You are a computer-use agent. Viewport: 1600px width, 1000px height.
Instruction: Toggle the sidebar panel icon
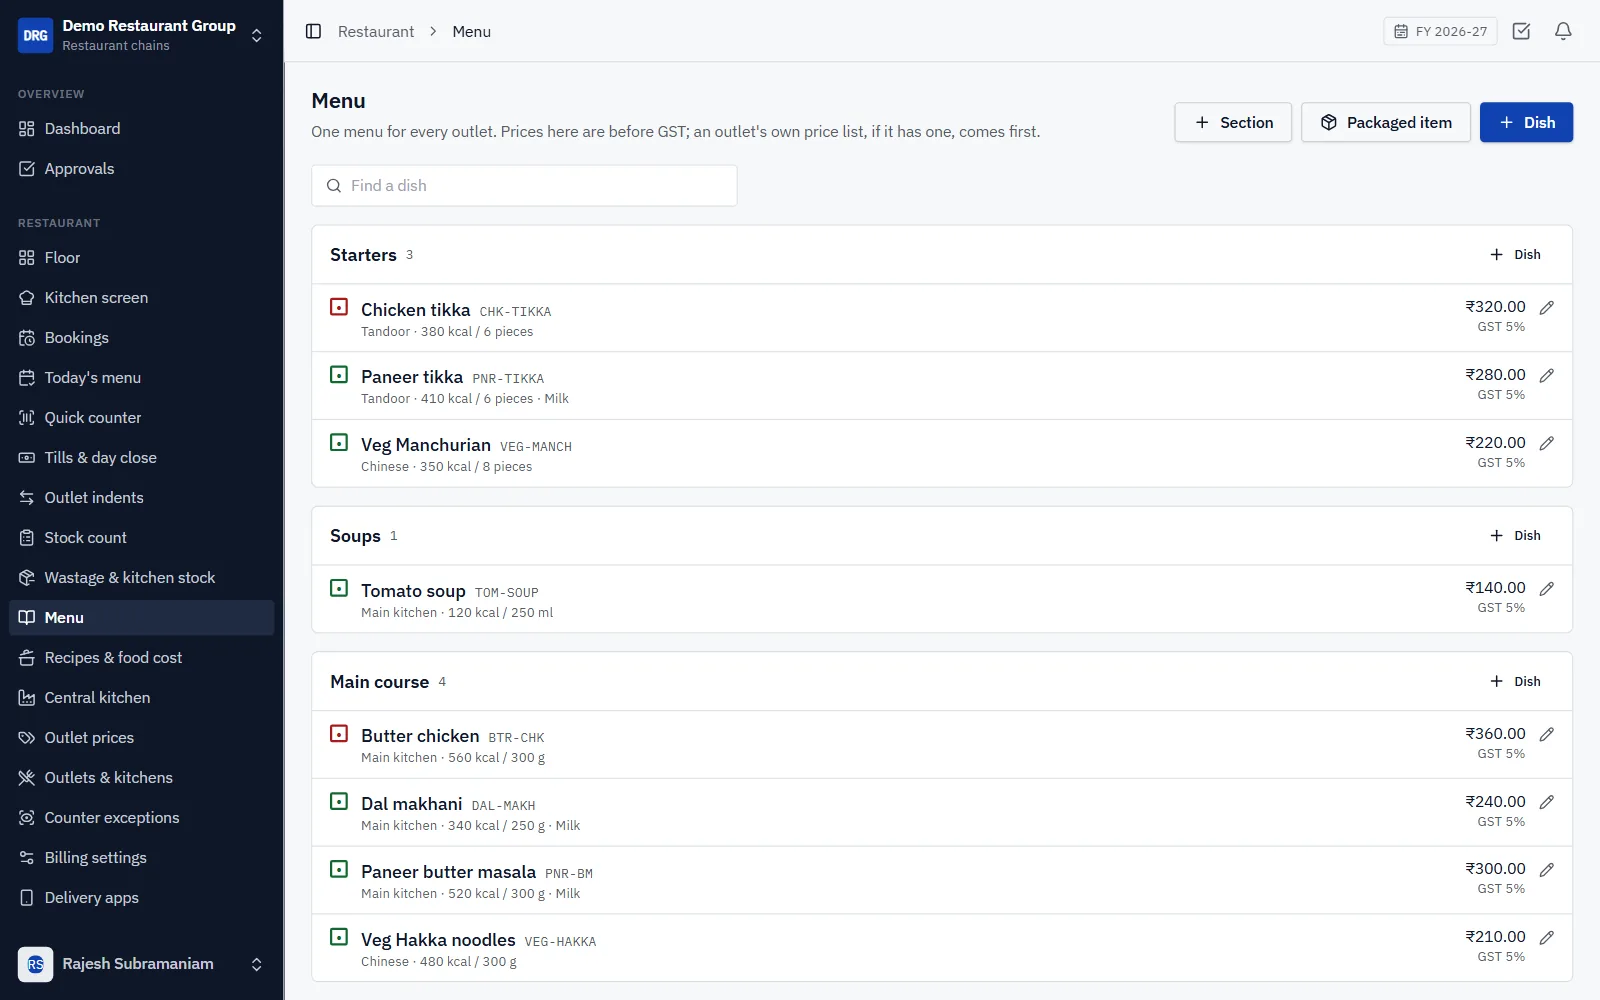tap(313, 31)
